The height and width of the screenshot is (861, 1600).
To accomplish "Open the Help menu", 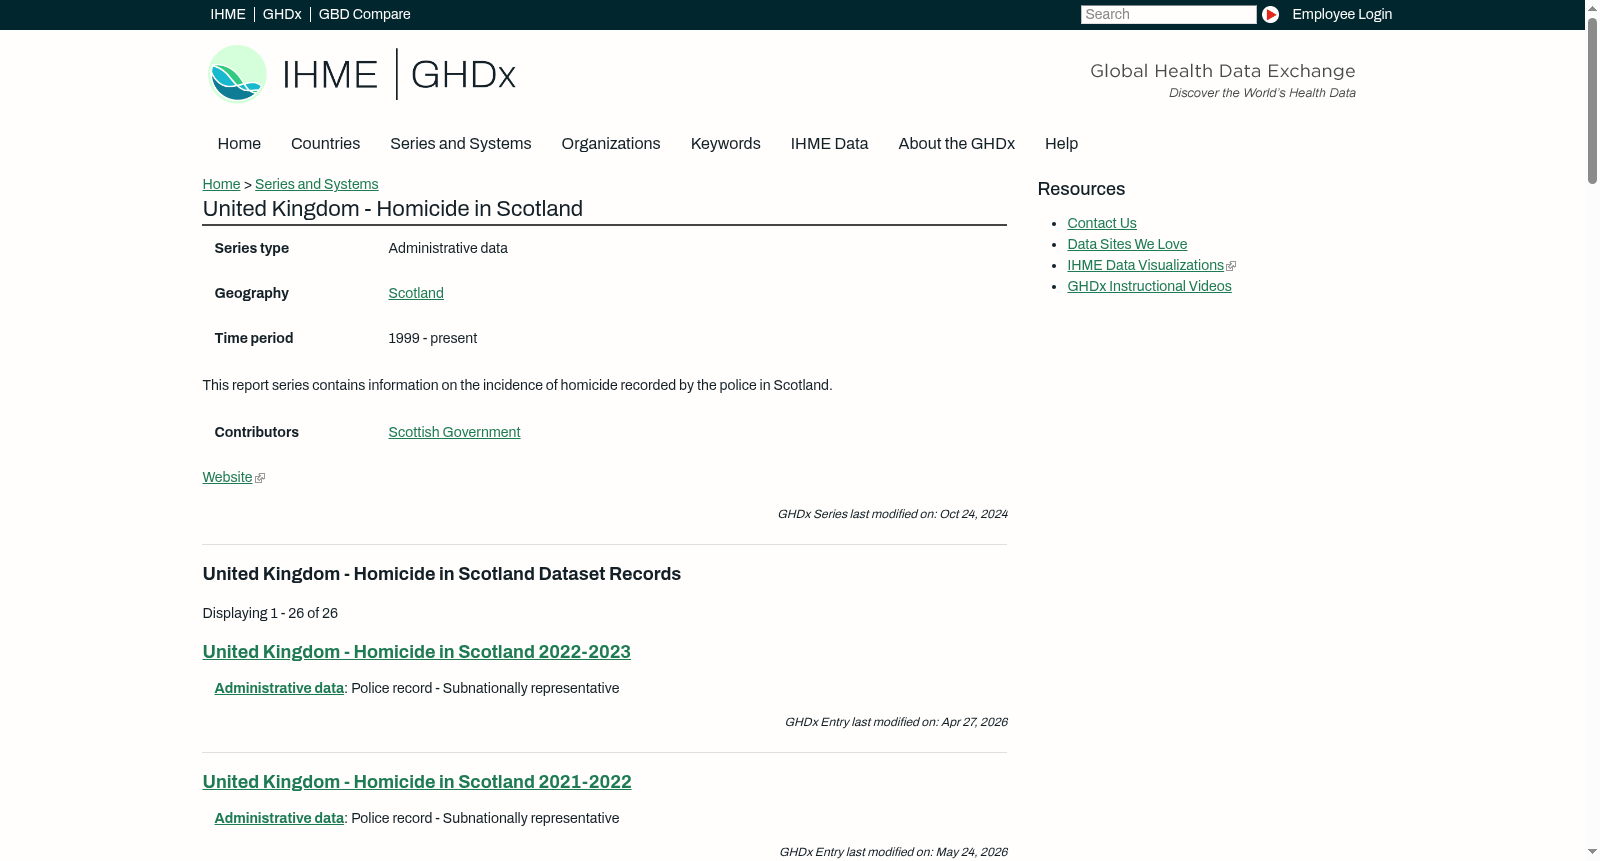I will [1061, 144].
